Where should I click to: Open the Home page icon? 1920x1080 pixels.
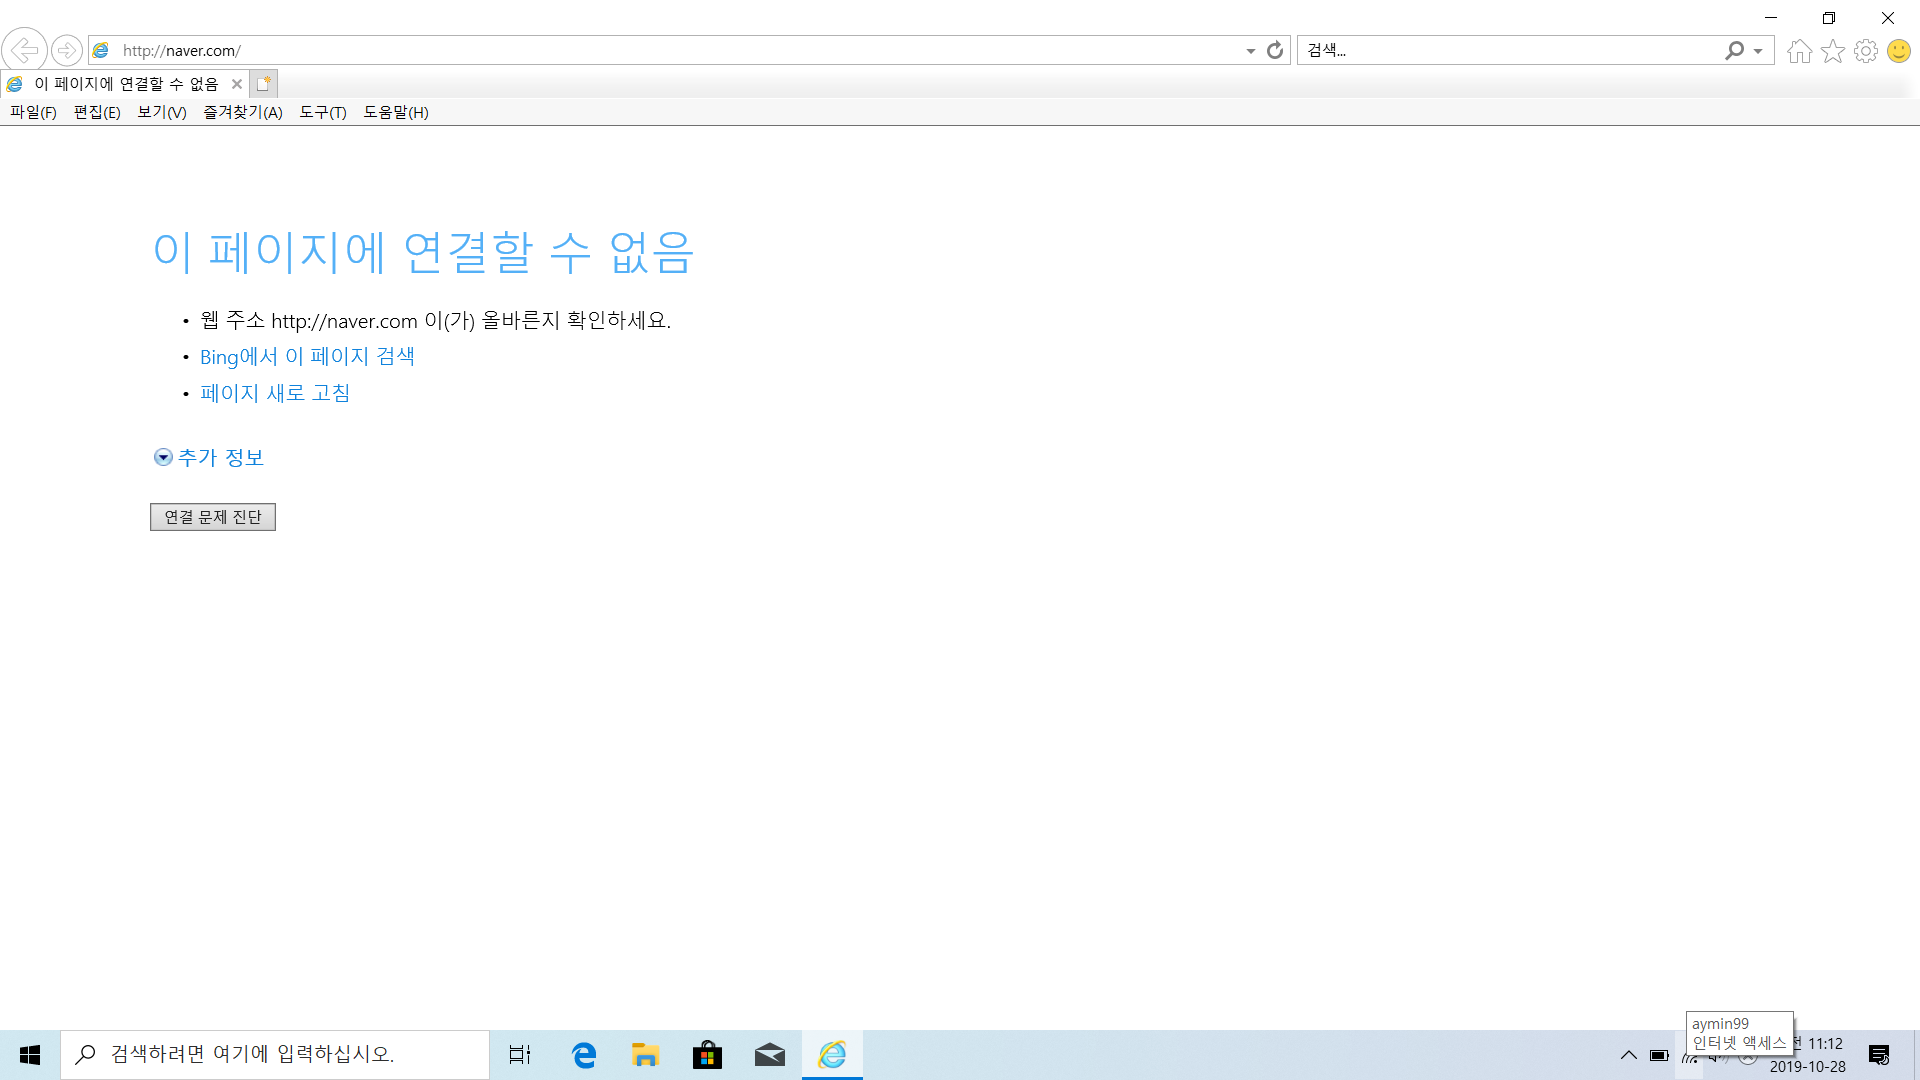[1800, 51]
